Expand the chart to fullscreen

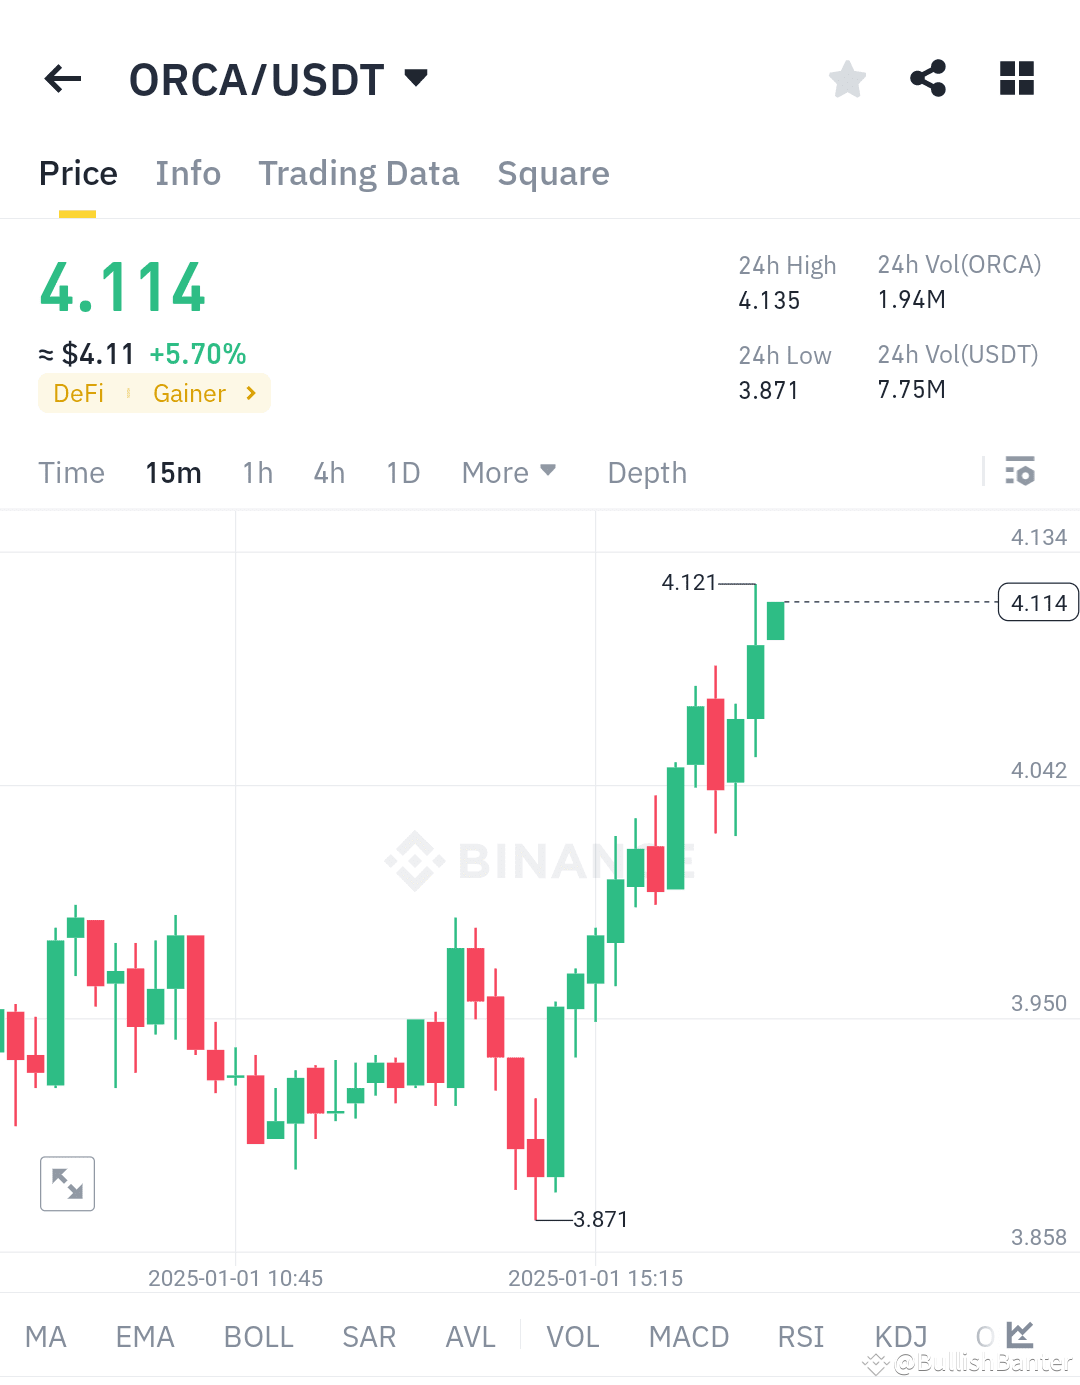(x=67, y=1183)
